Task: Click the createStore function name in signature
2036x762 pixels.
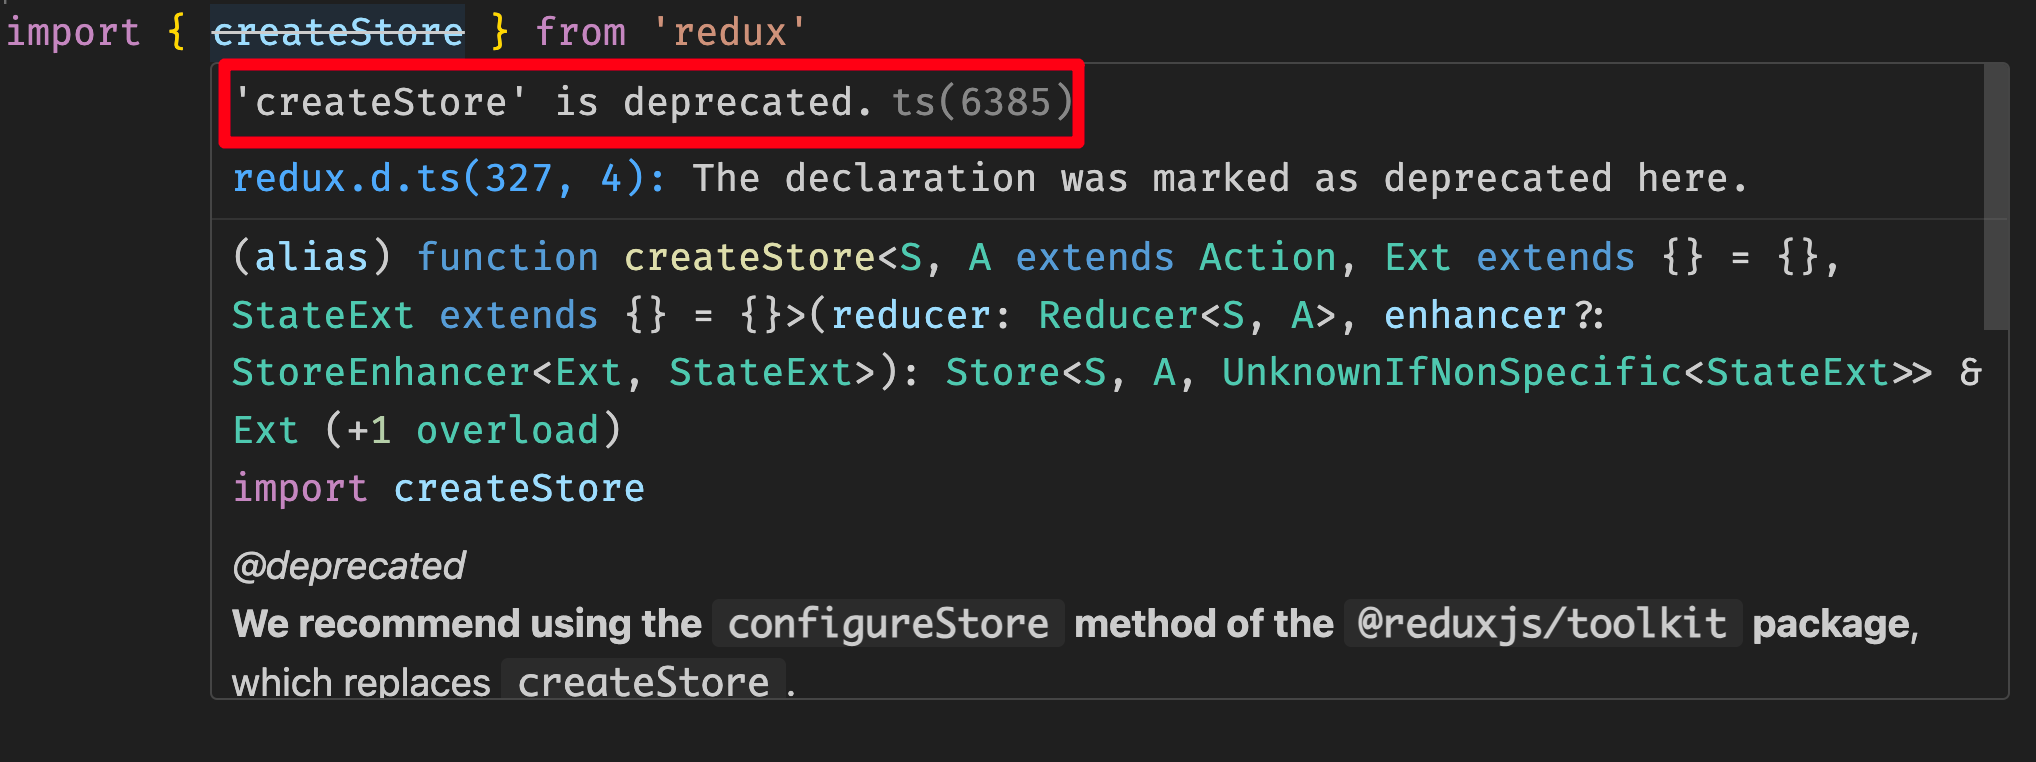Action: (750, 257)
